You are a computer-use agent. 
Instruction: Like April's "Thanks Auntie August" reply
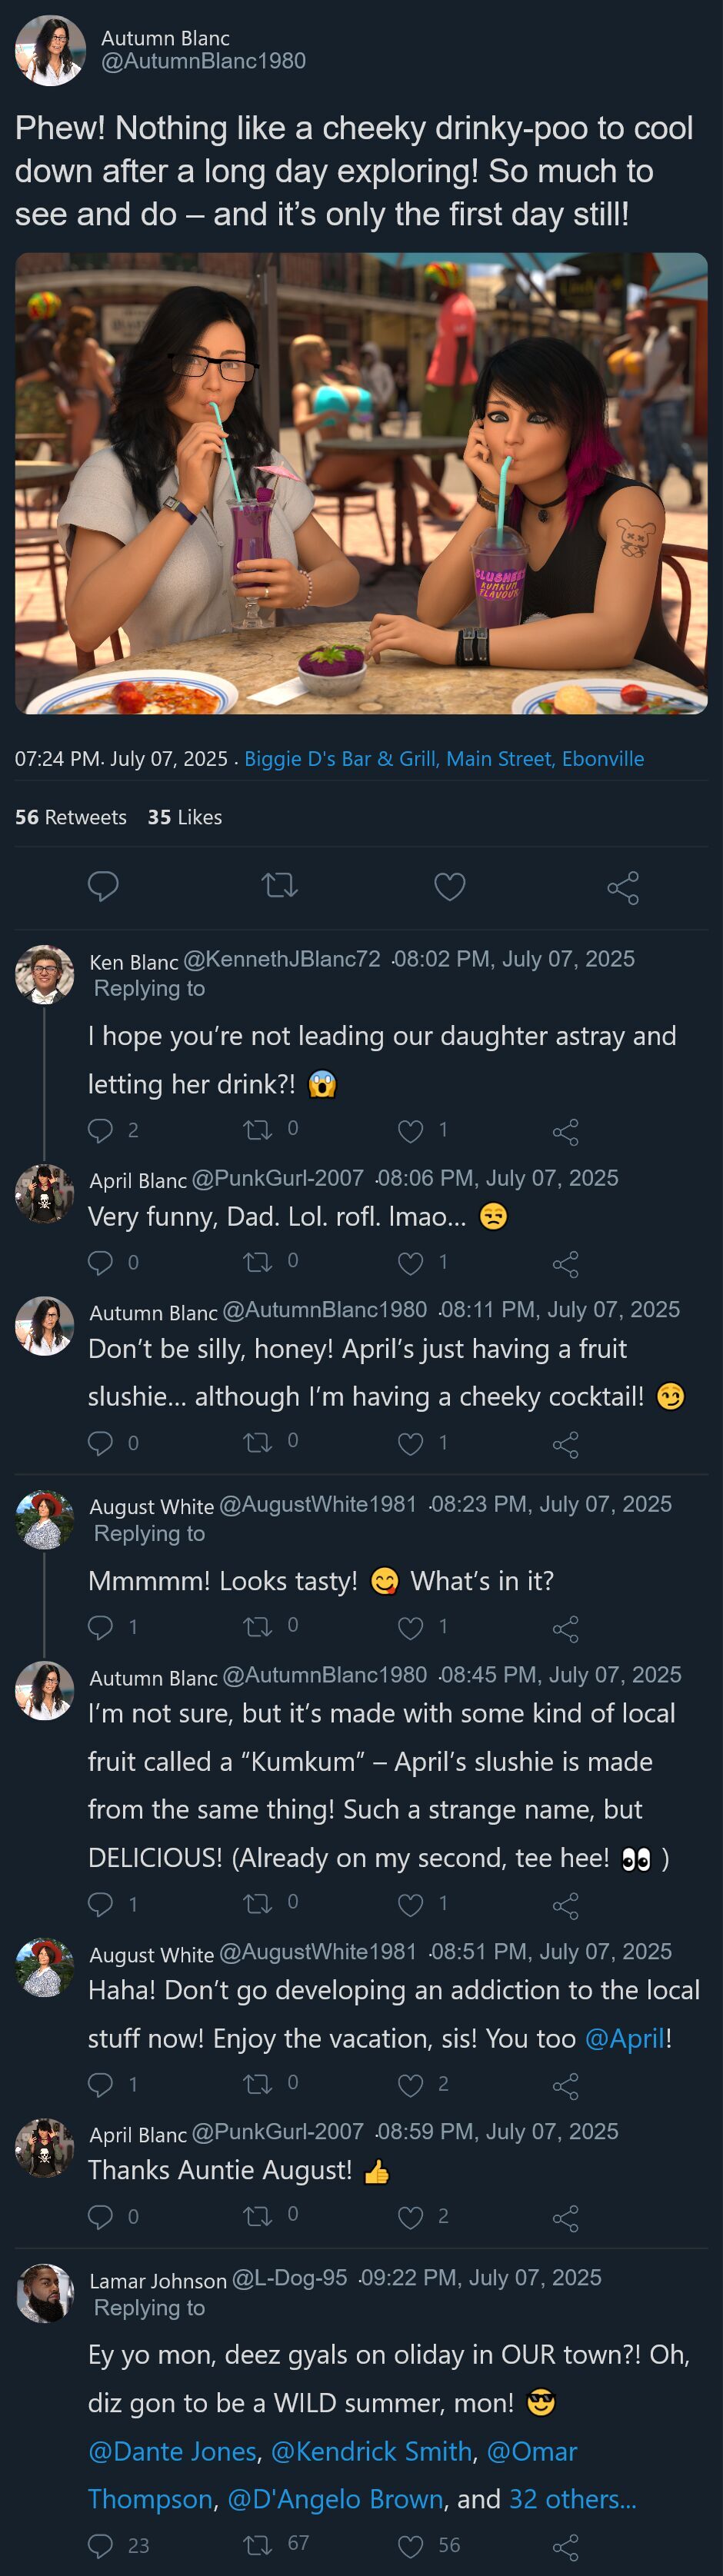tap(411, 2217)
